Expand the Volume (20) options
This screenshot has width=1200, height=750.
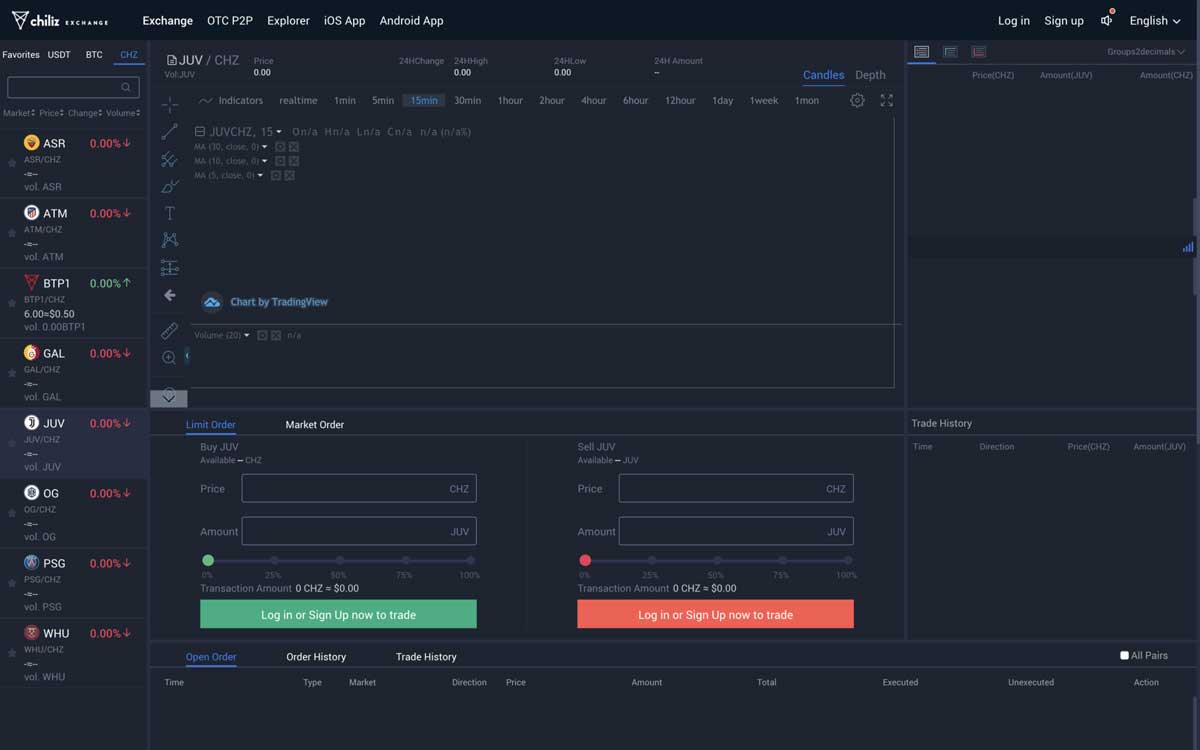(x=247, y=335)
